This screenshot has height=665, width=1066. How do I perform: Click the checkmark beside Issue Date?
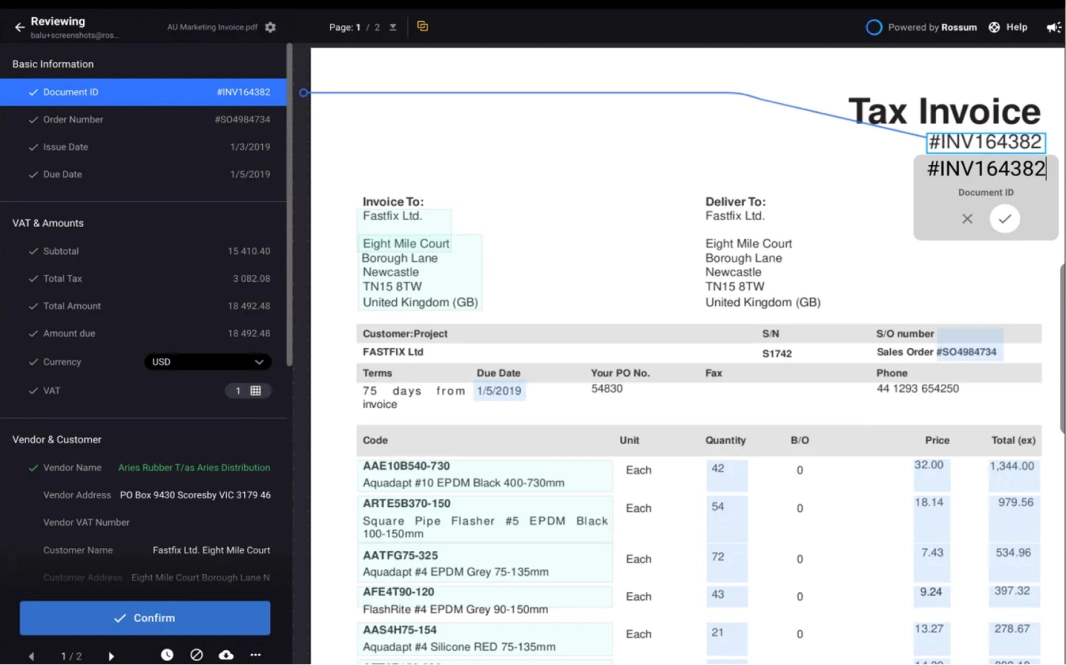[x=33, y=147]
